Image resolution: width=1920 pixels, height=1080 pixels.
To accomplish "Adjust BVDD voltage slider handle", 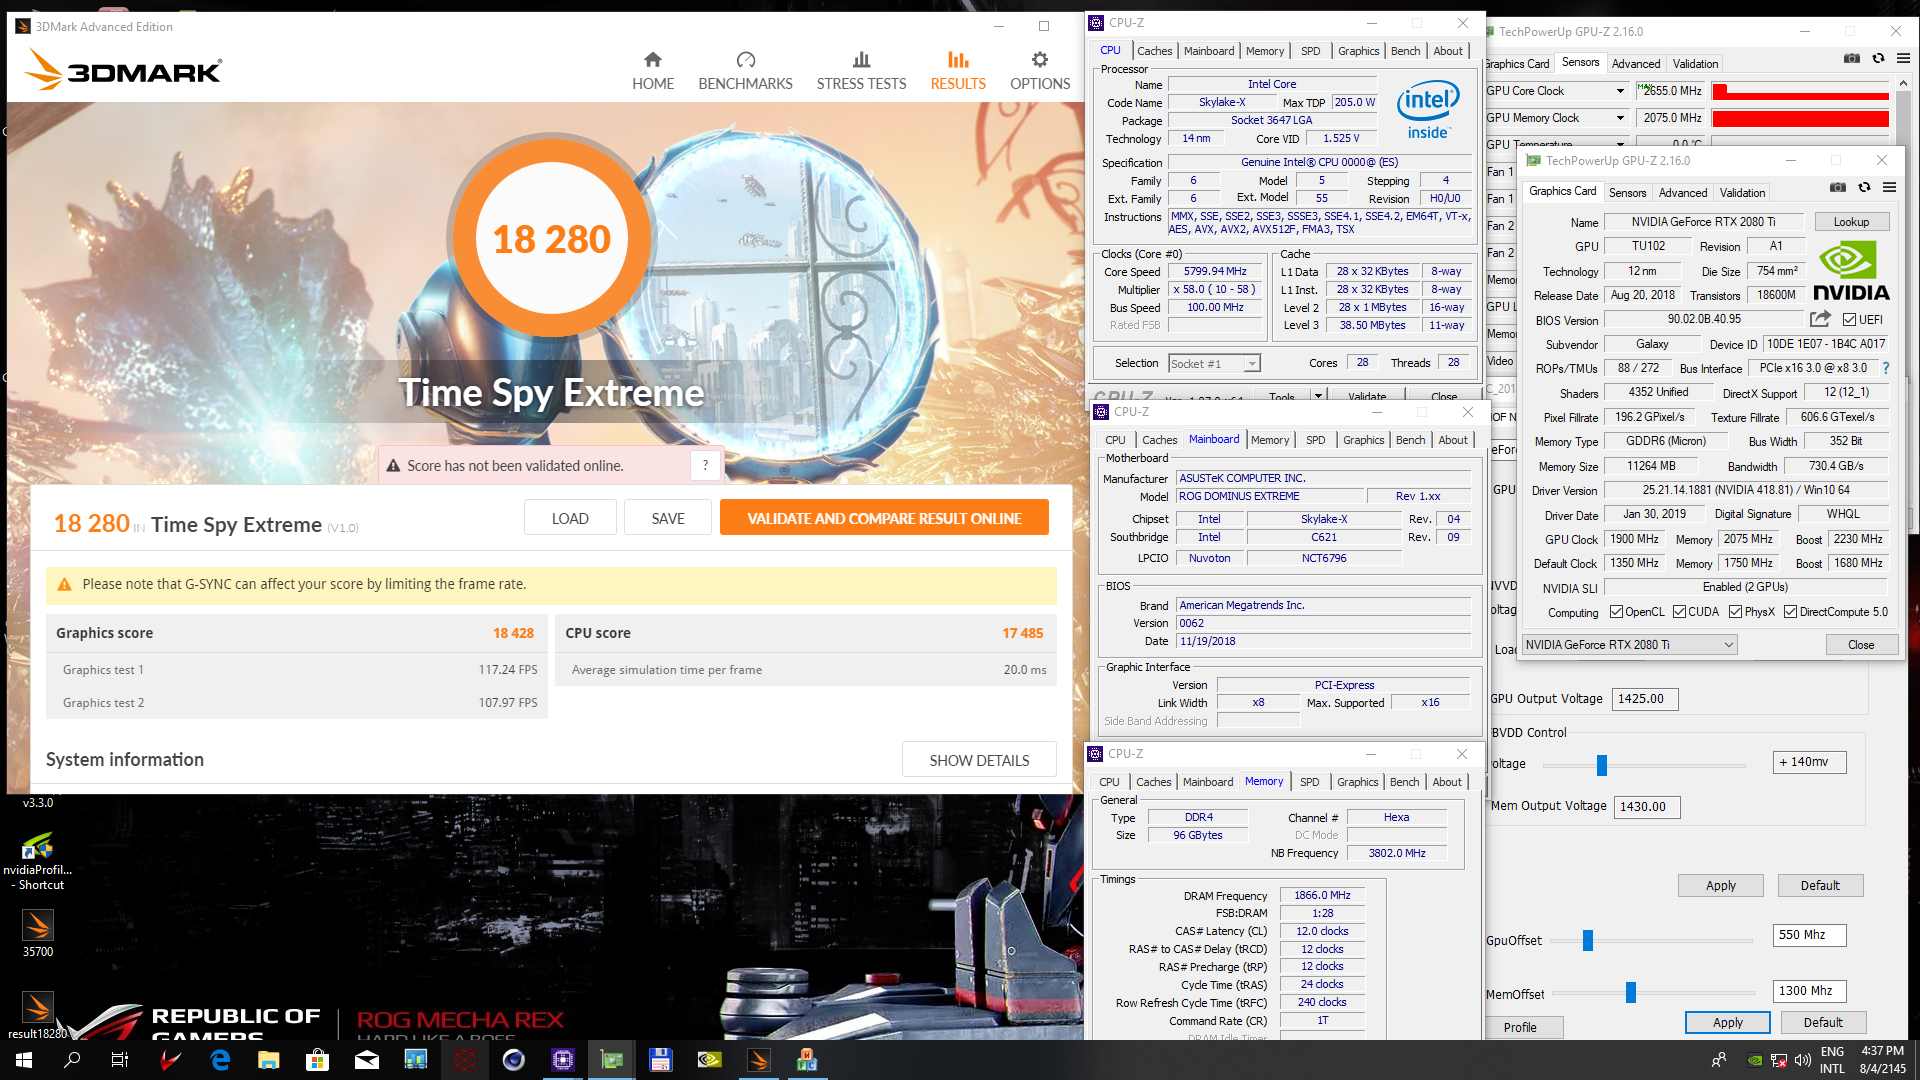I will pyautogui.click(x=1602, y=765).
